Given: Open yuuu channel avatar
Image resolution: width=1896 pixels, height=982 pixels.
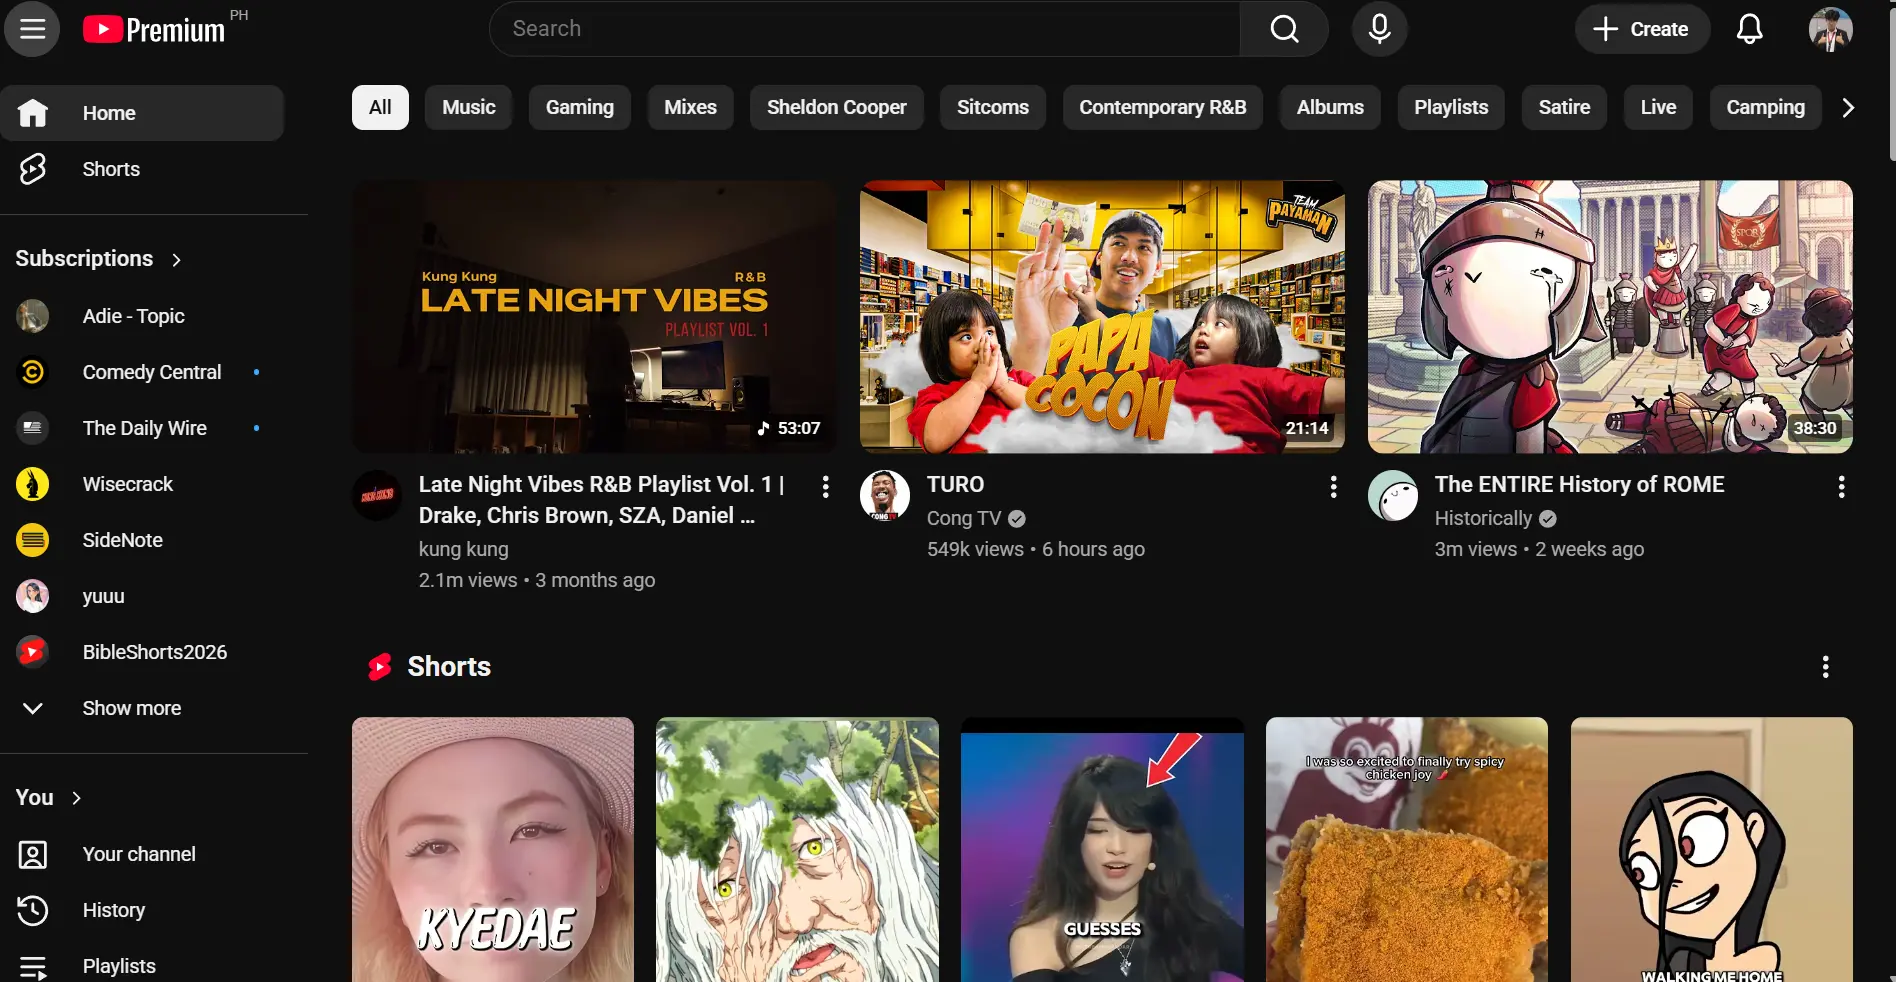Looking at the screenshot, I should [x=33, y=596].
